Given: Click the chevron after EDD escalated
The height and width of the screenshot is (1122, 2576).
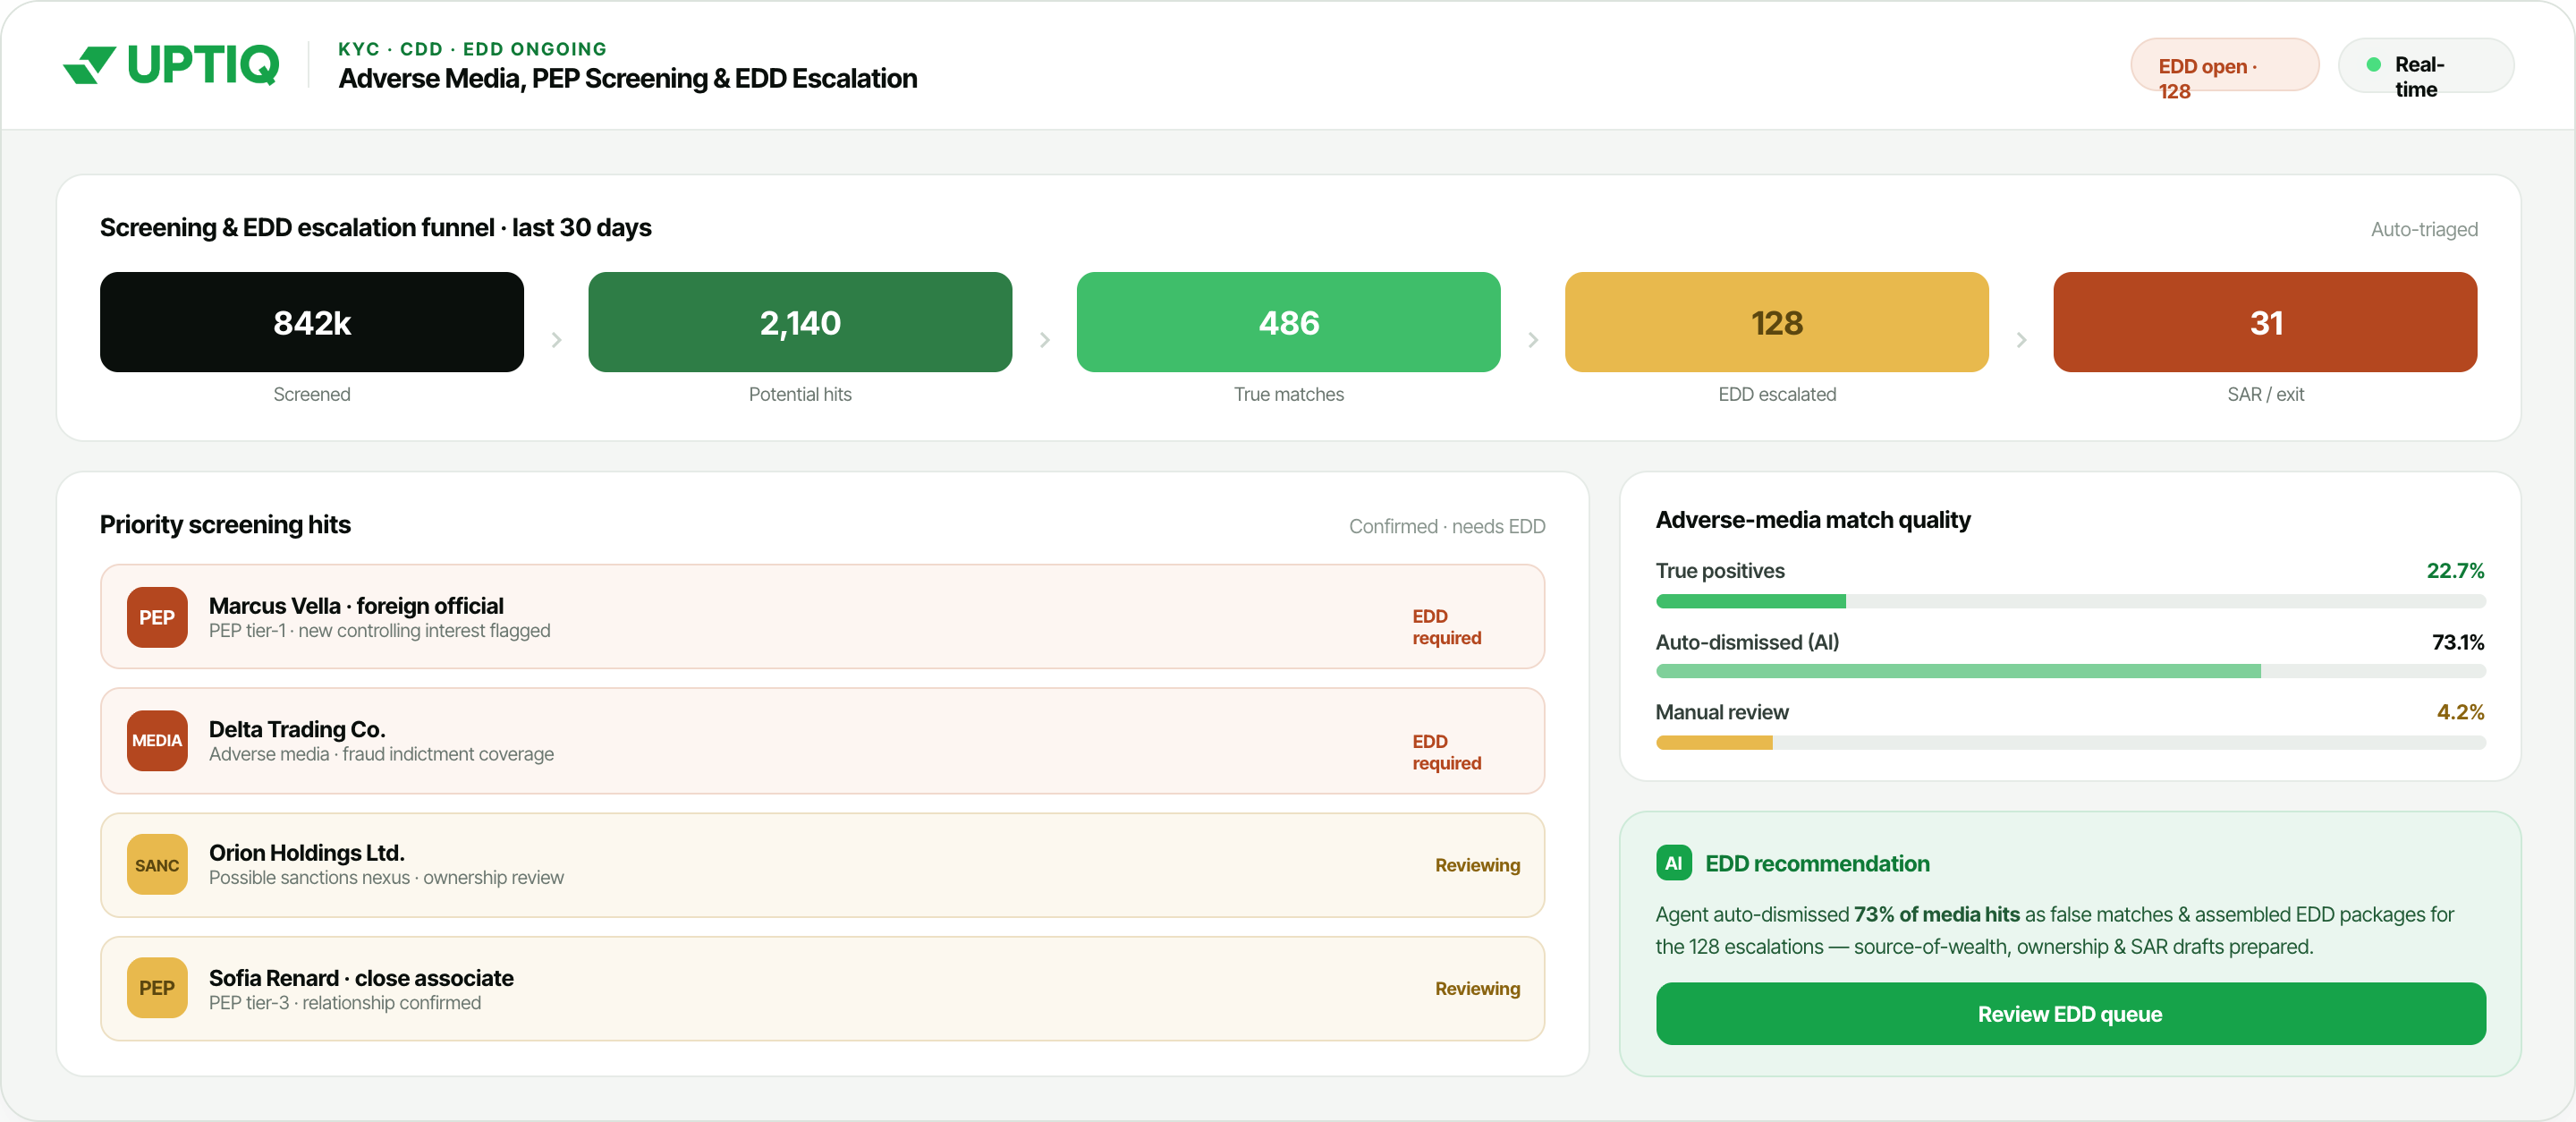Looking at the screenshot, I should point(2021,340).
